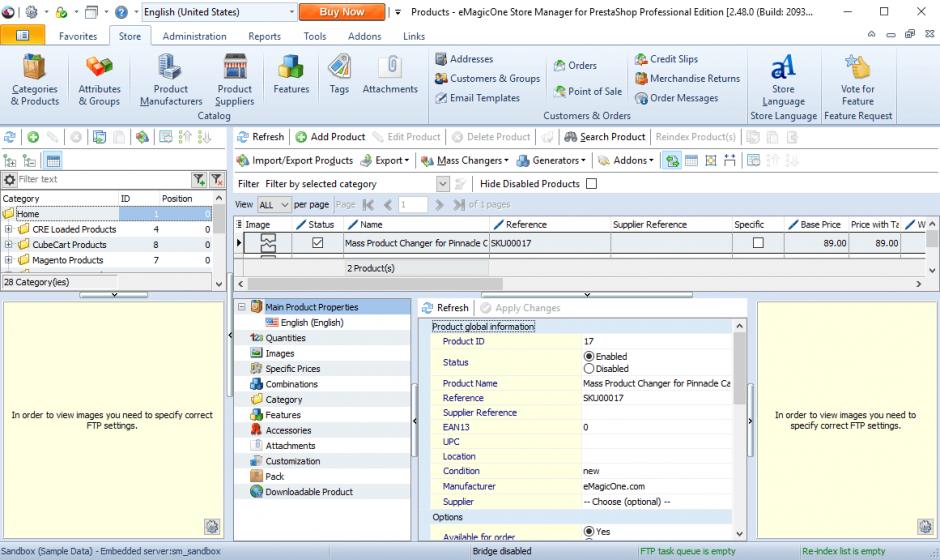The width and height of the screenshot is (940, 560).
Task: Open Mass Changers dropdown
Action: click(x=465, y=161)
